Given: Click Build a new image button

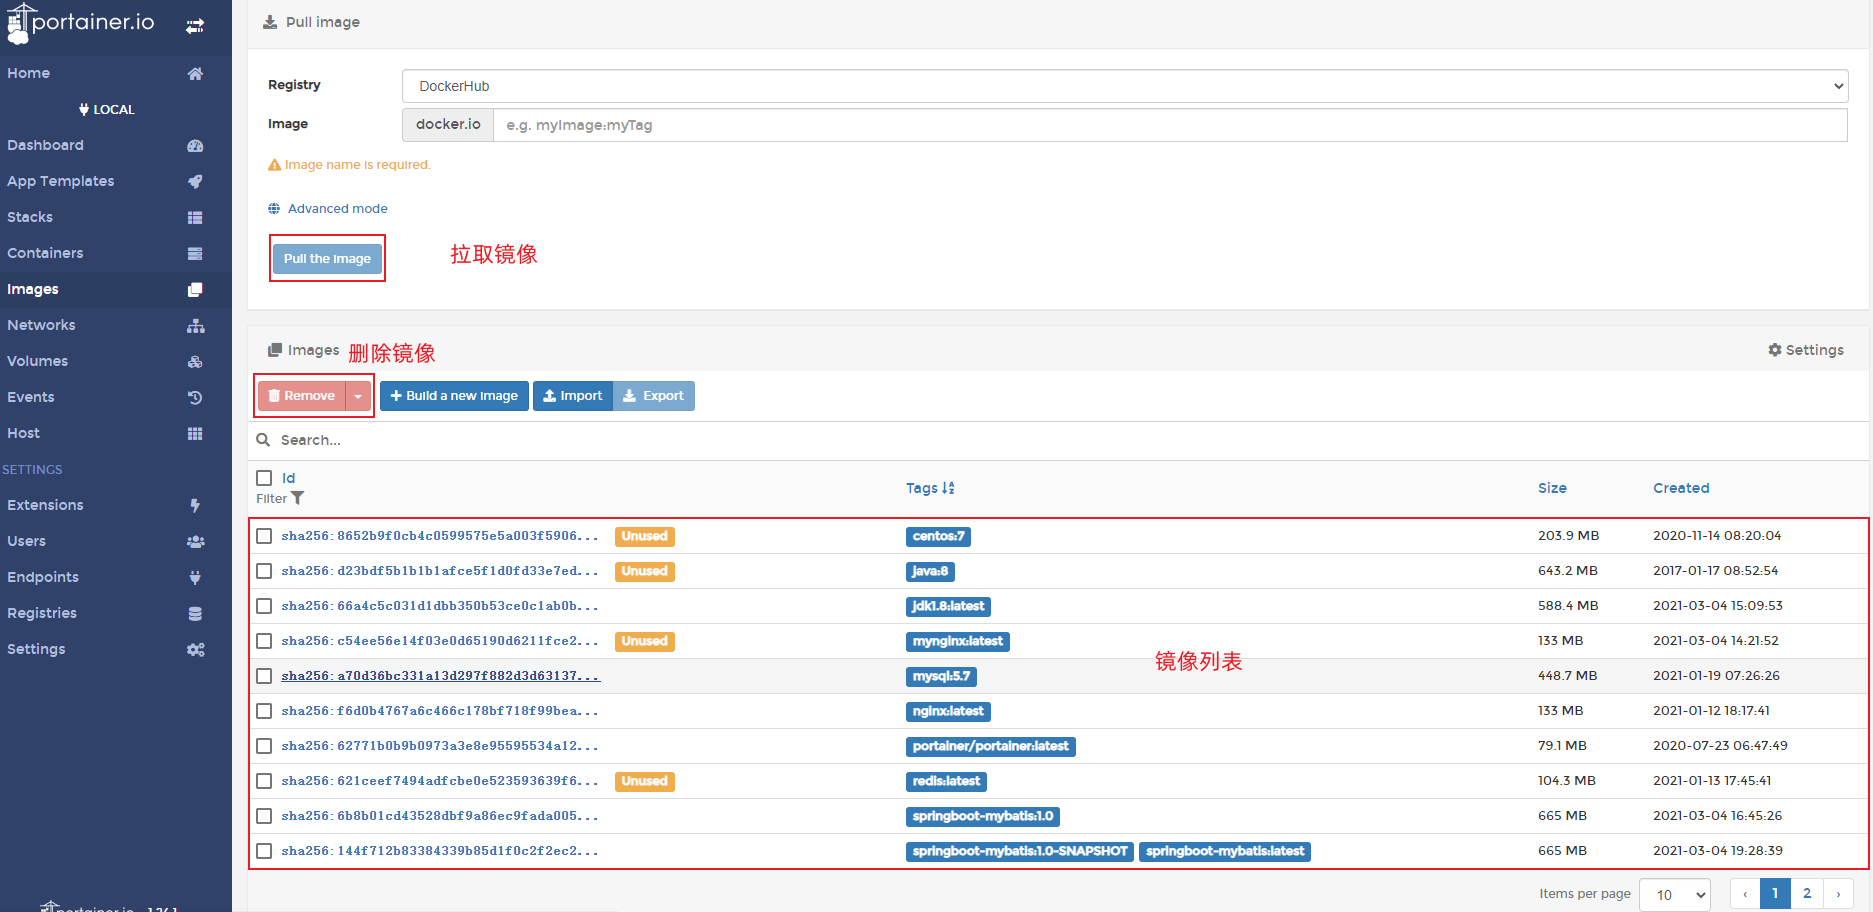Looking at the screenshot, I should pyautogui.click(x=454, y=396).
